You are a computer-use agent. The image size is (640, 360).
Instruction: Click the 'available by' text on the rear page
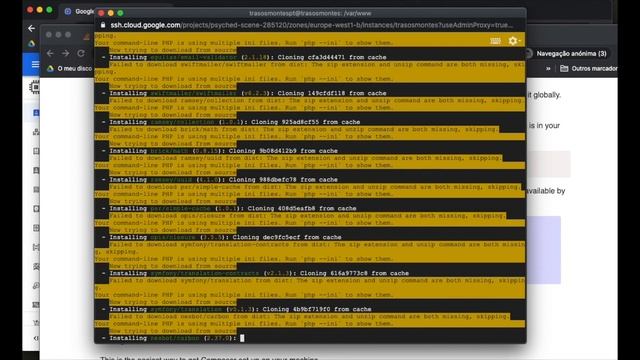[x=546, y=191]
